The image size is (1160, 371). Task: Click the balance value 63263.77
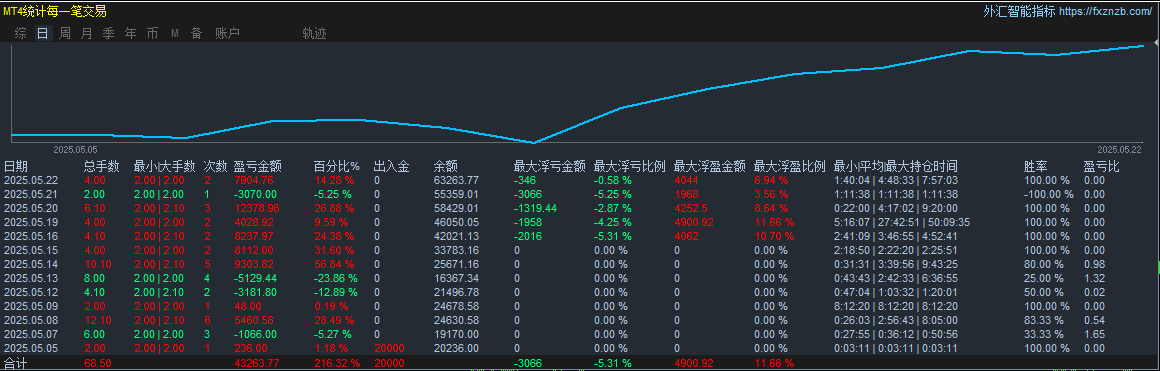click(456, 180)
